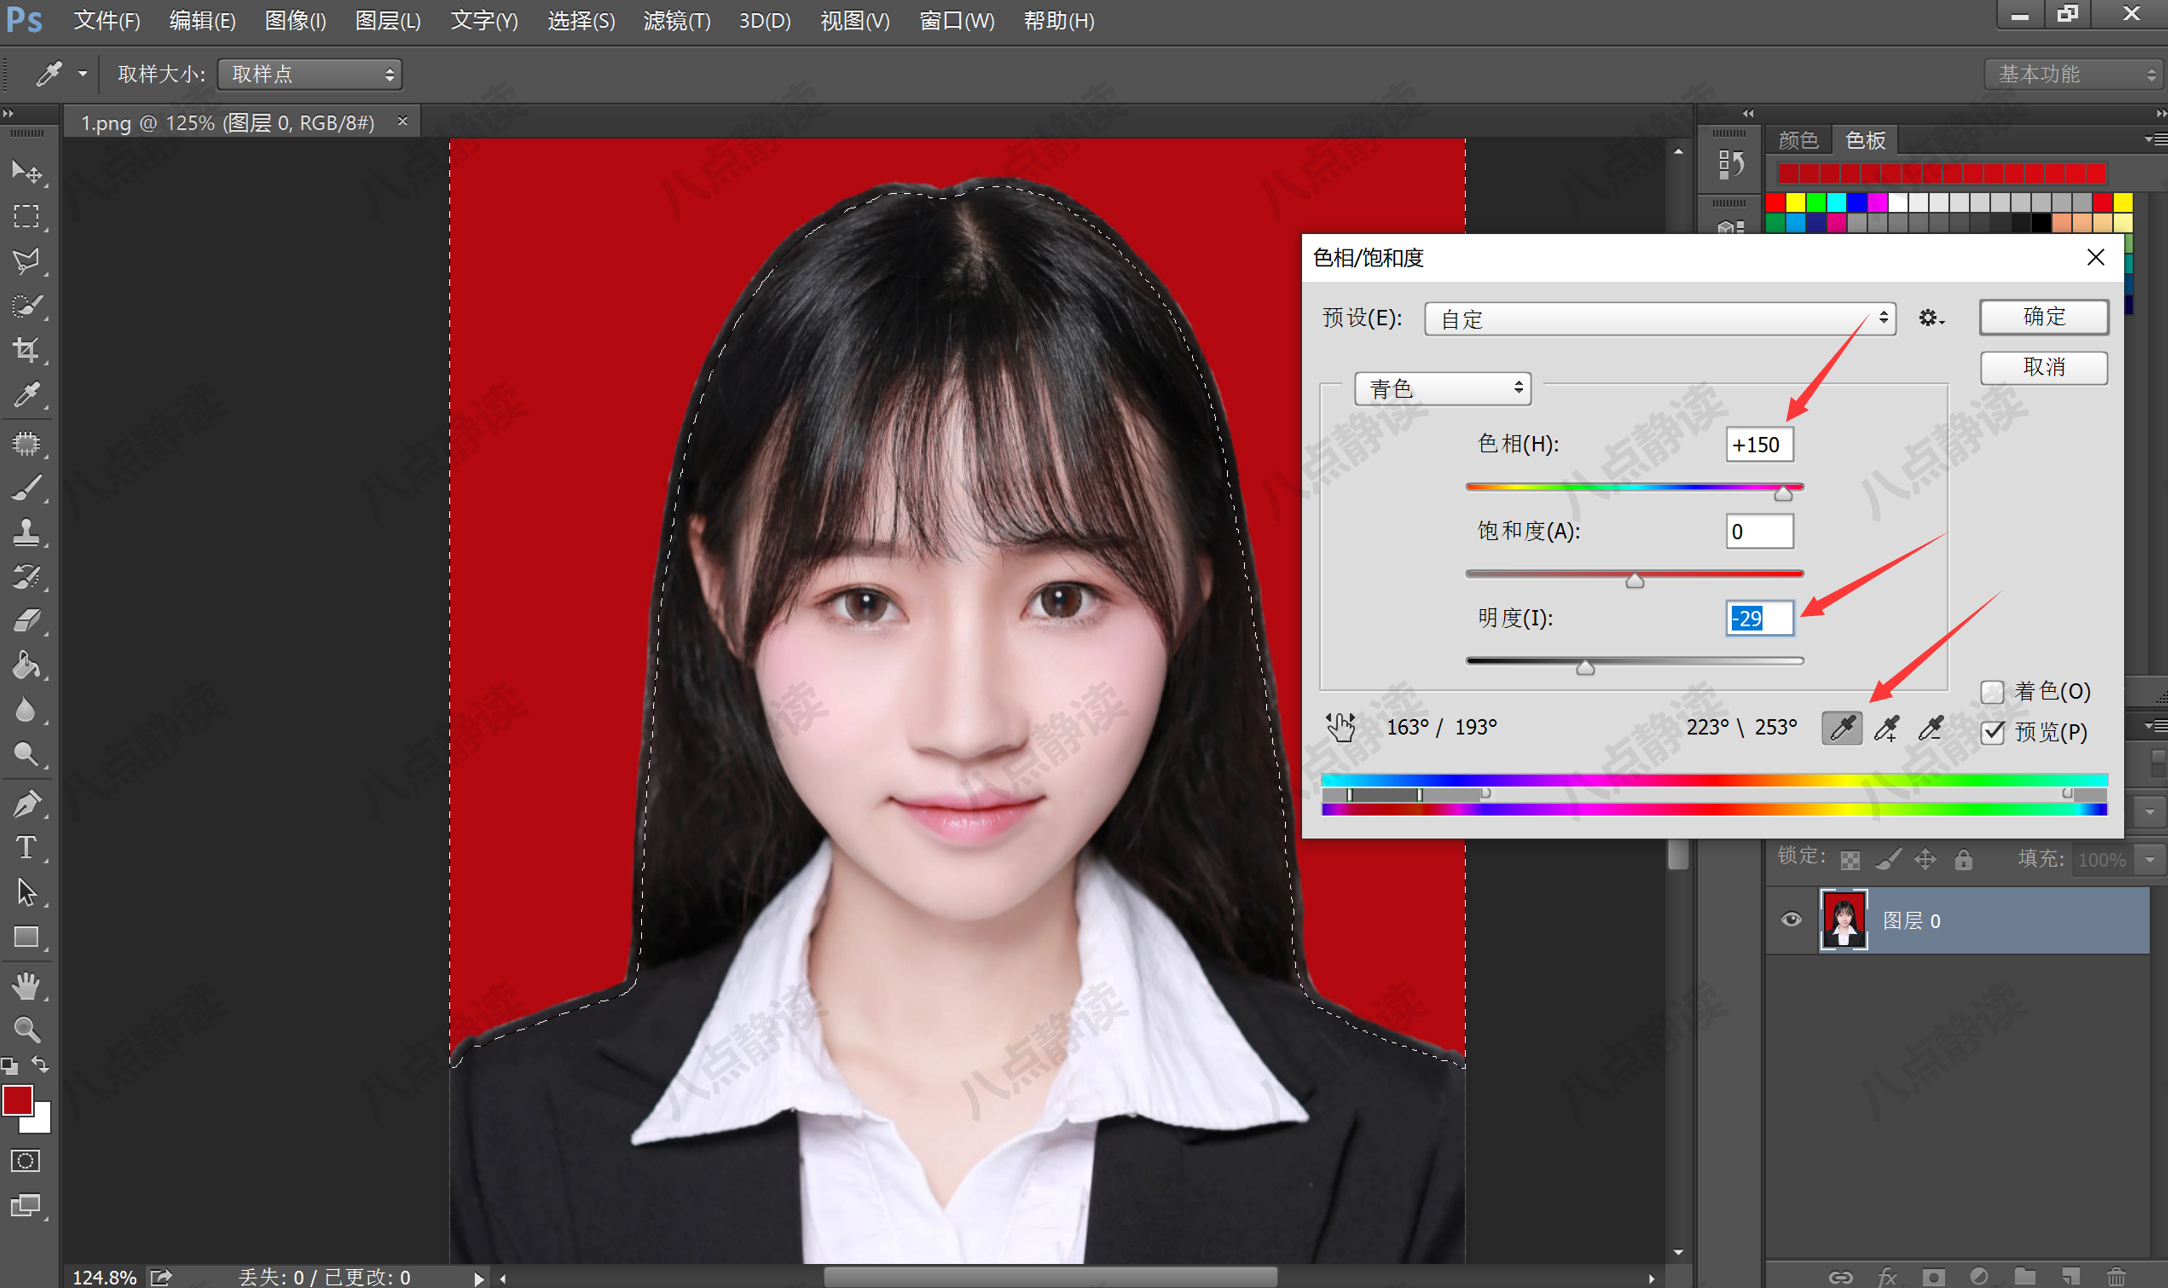Select the Hand tool in the toolbox
This screenshot has height=1288, width=2168.
coord(27,986)
